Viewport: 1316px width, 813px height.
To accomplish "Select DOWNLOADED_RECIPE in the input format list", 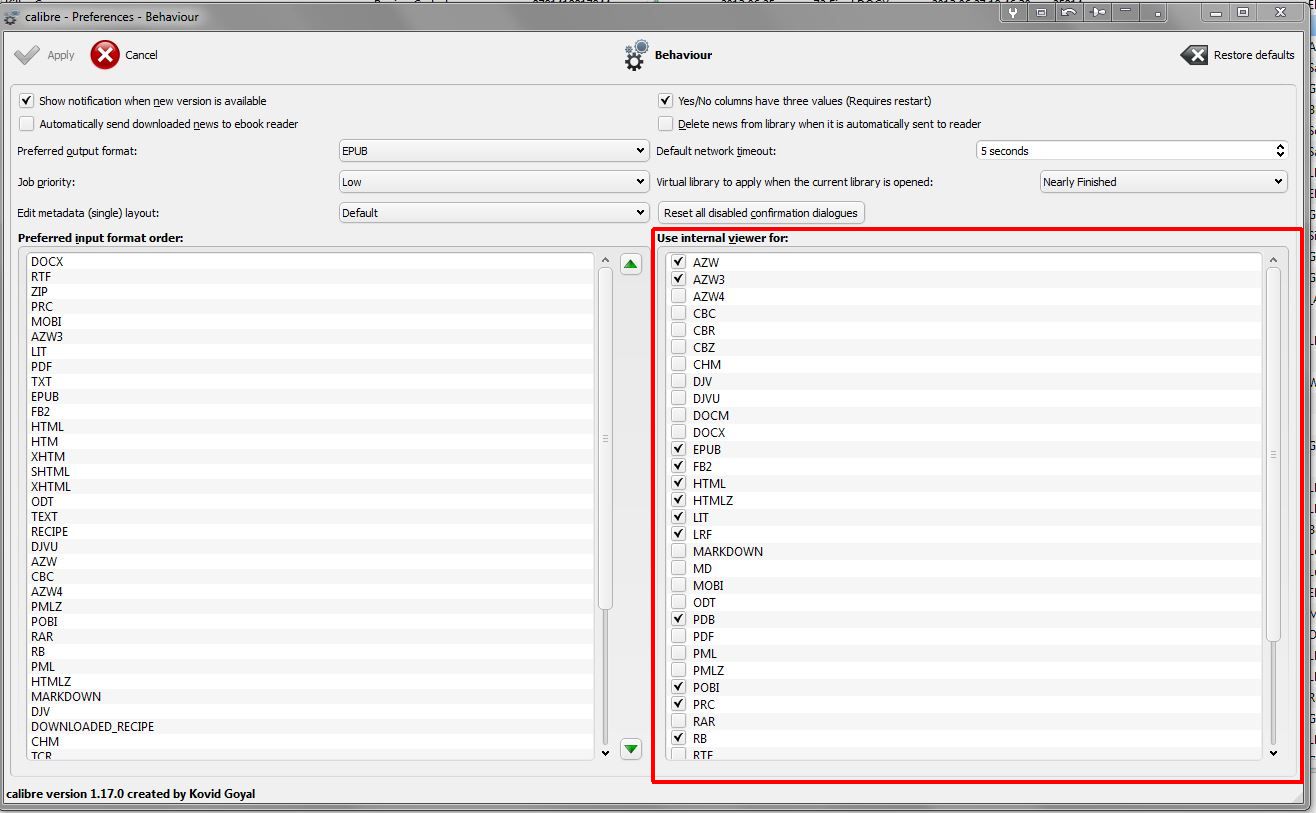I will (310, 727).
